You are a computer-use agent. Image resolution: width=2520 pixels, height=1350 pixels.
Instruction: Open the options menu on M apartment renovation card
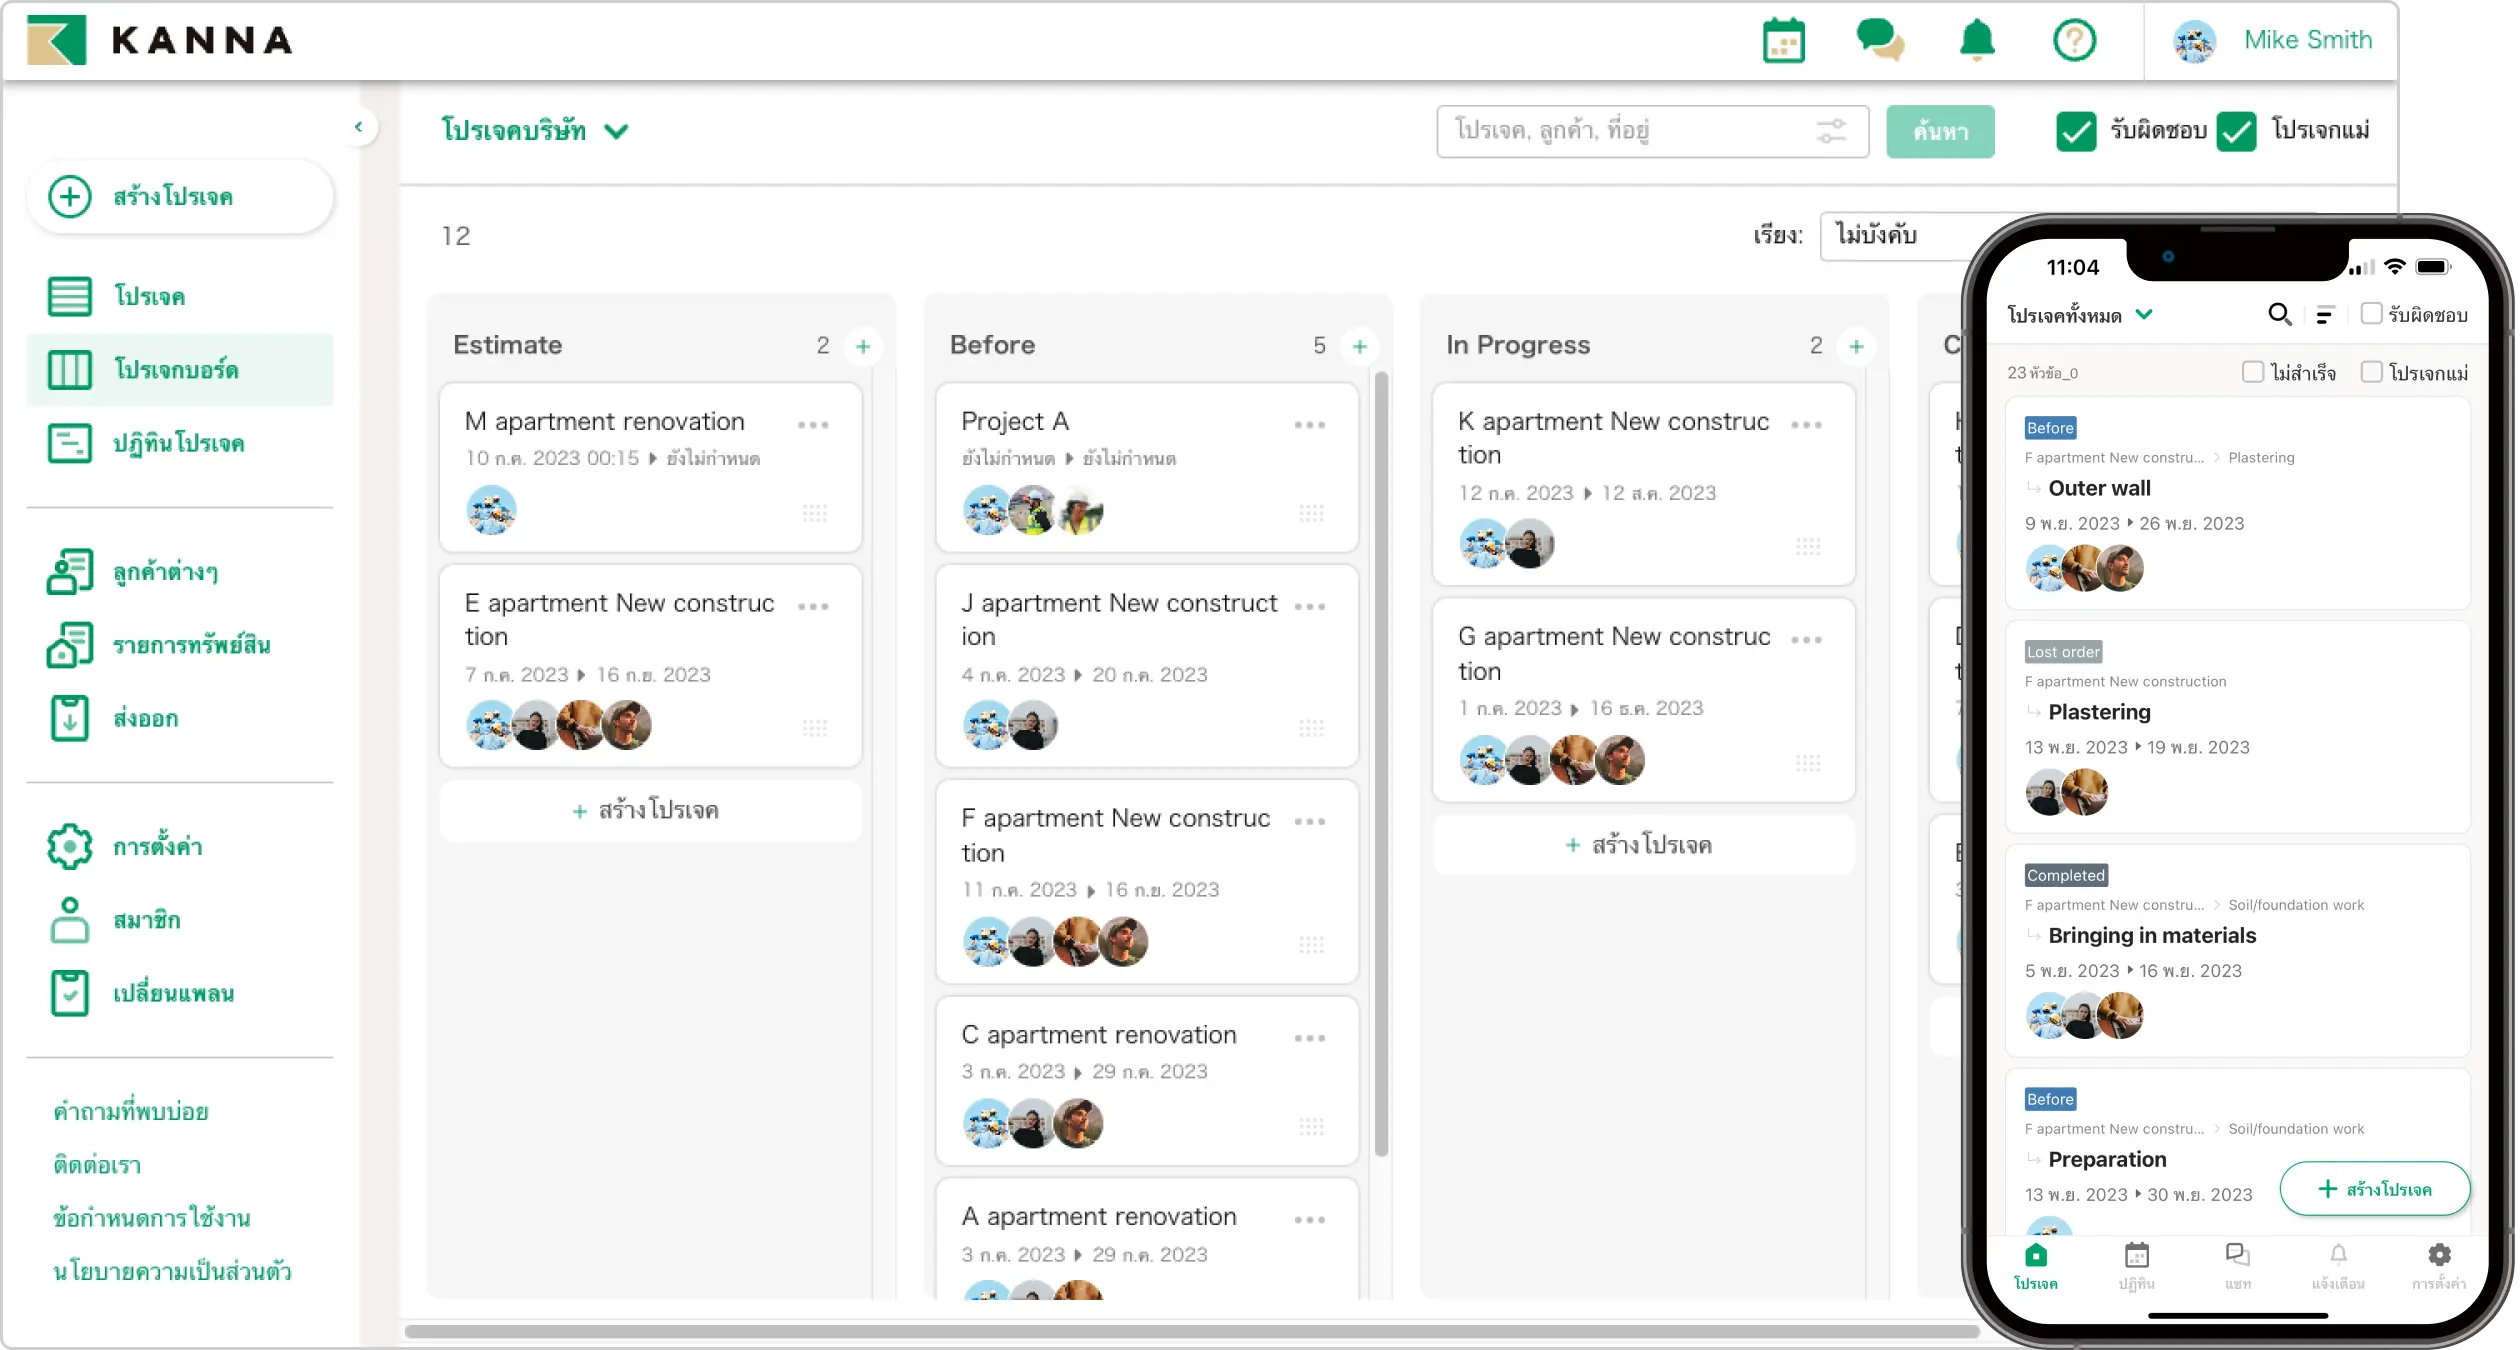[x=814, y=424]
